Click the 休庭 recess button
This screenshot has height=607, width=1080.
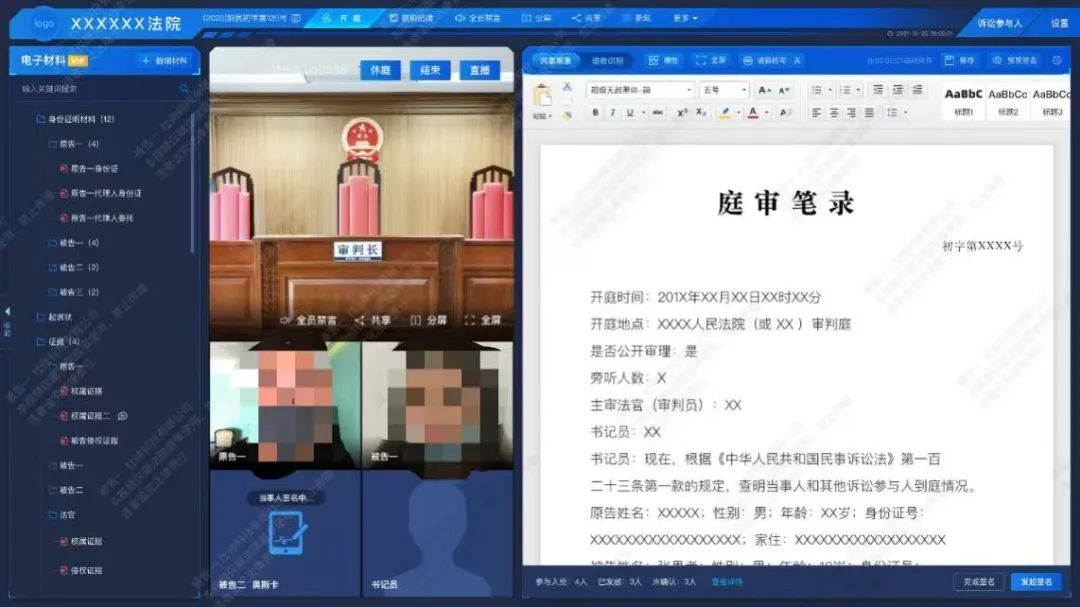pyautogui.click(x=380, y=70)
